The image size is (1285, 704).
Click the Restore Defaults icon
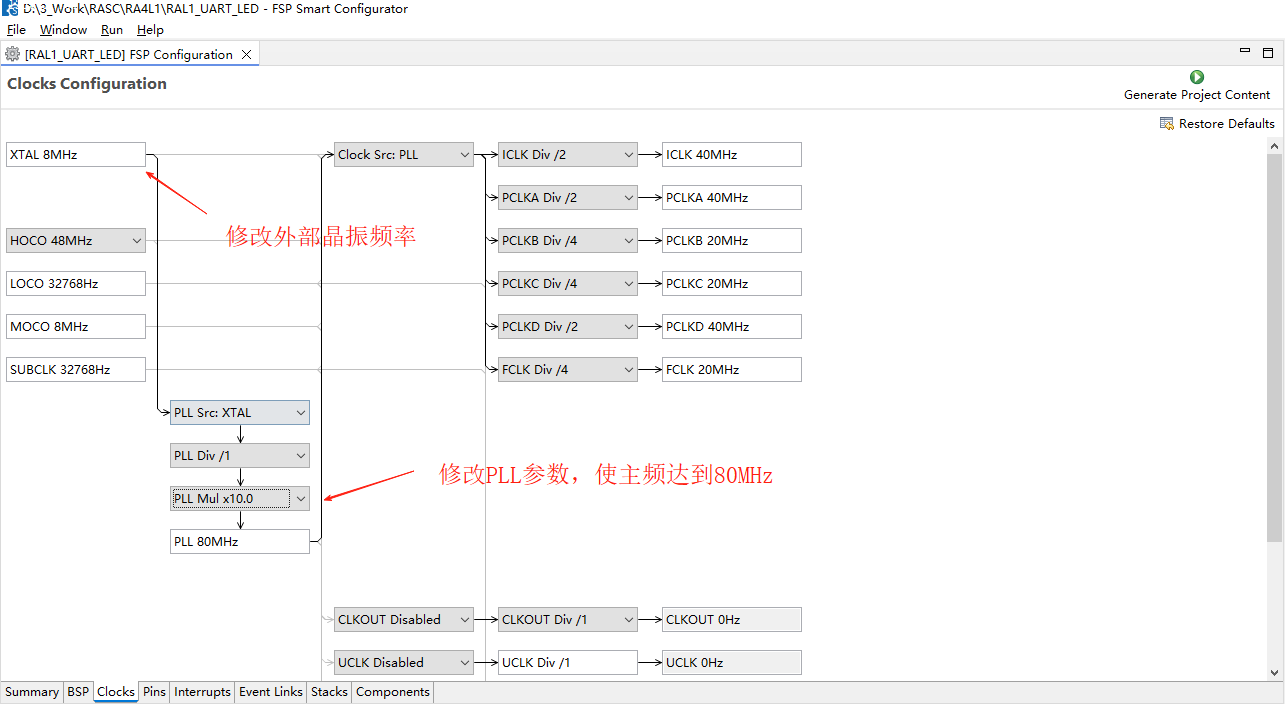click(1167, 123)
